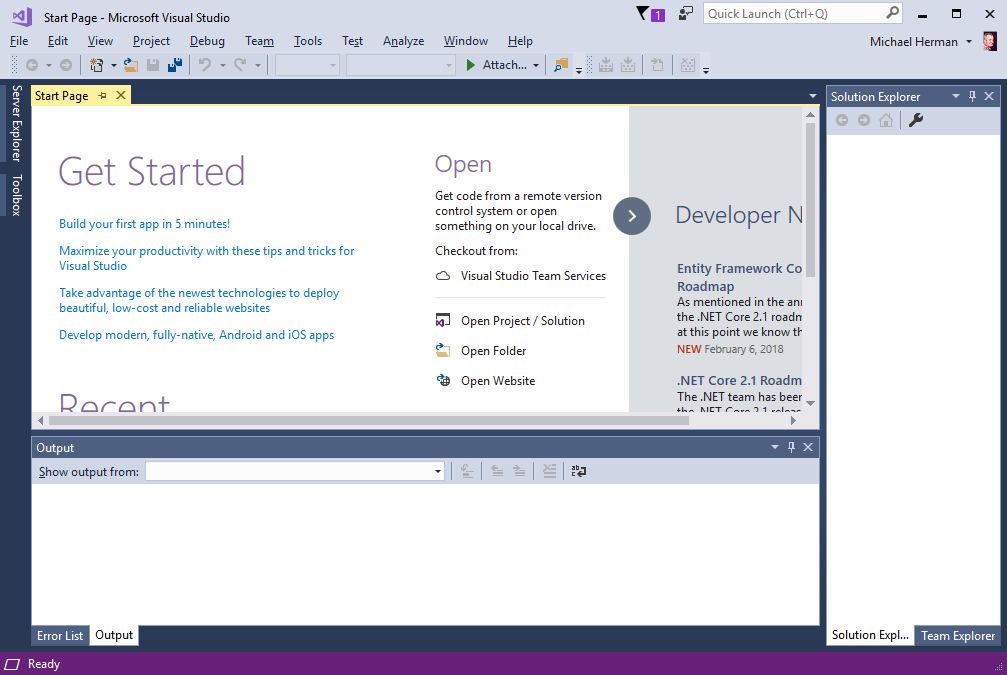Click Visual Studio Team Services checkout
The image size is (1007, 675).
pos(521,276)
